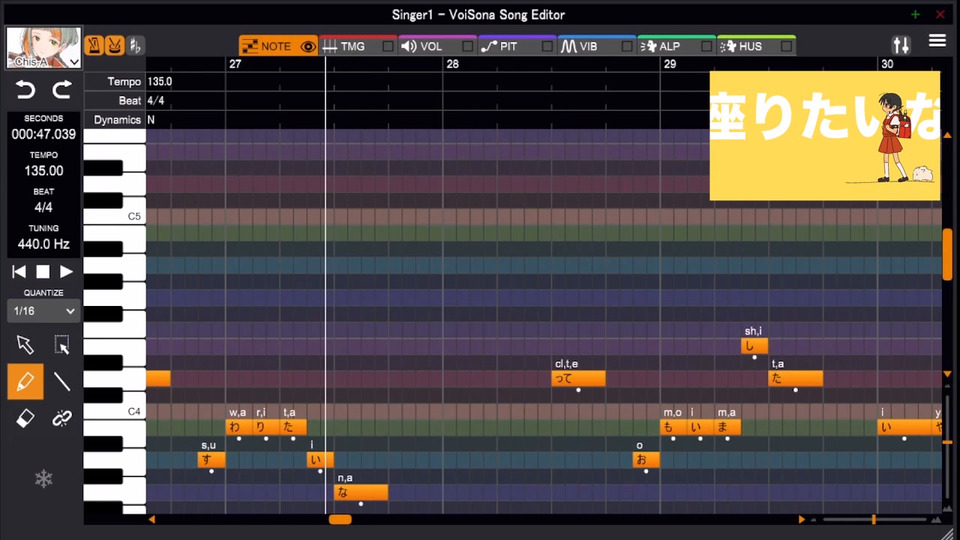Select the 'って' (cl,t,e) note
The width and height of the screenshot is (960, 540).
[x=579, y=378]
